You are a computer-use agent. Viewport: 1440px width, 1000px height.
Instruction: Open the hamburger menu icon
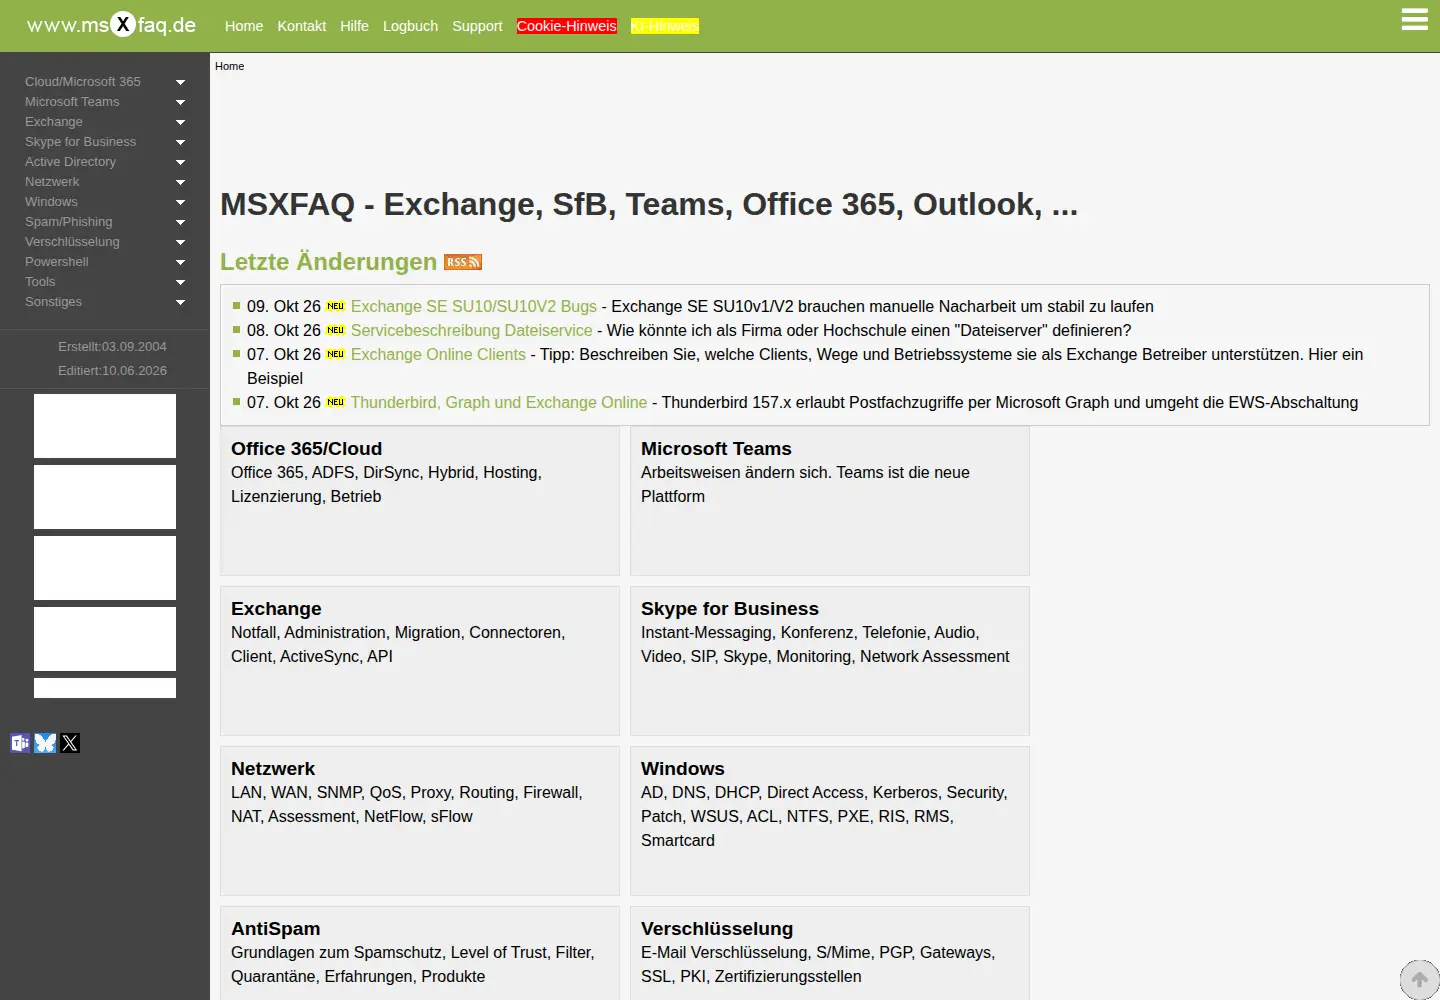(1414, 20)
